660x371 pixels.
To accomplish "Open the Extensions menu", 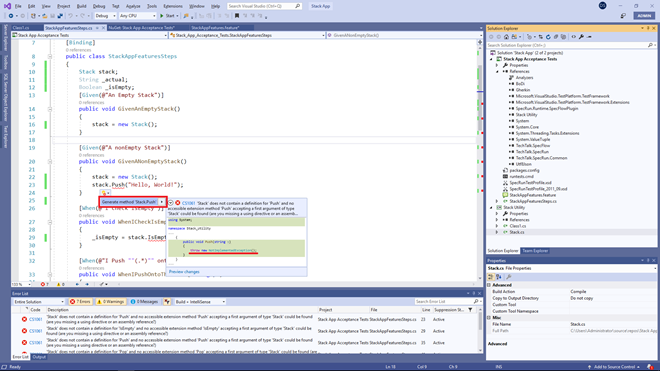I will pos(173,6).
